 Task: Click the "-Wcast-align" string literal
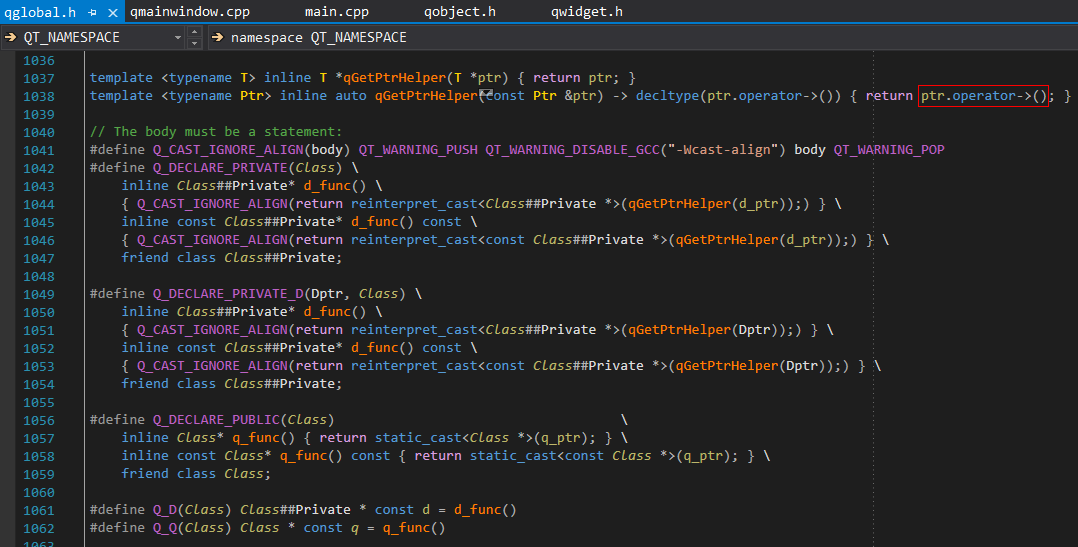point(726,150)
